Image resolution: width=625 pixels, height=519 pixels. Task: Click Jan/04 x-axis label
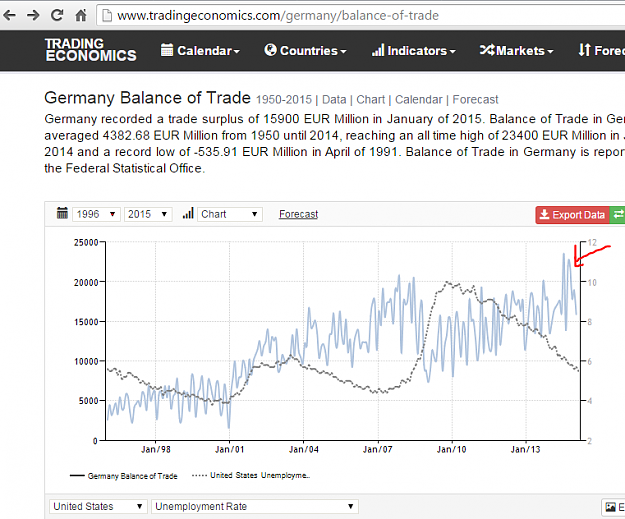pyautogui.click(x=304, y=450)
